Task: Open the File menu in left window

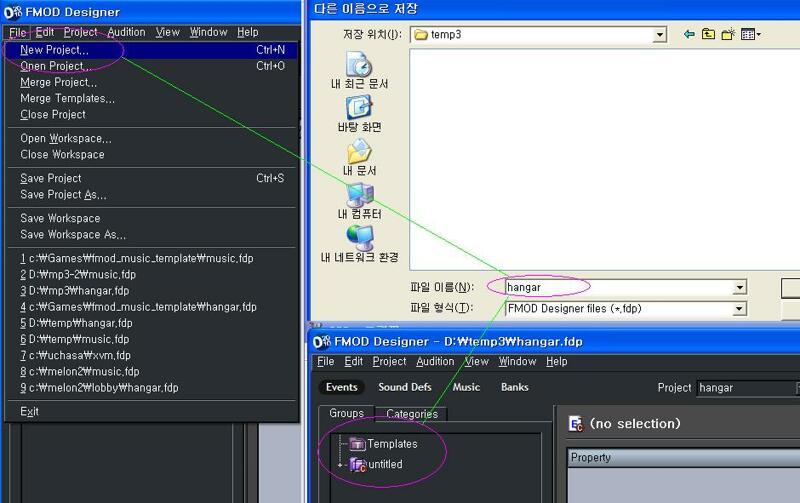Action: tap(18, 32)
